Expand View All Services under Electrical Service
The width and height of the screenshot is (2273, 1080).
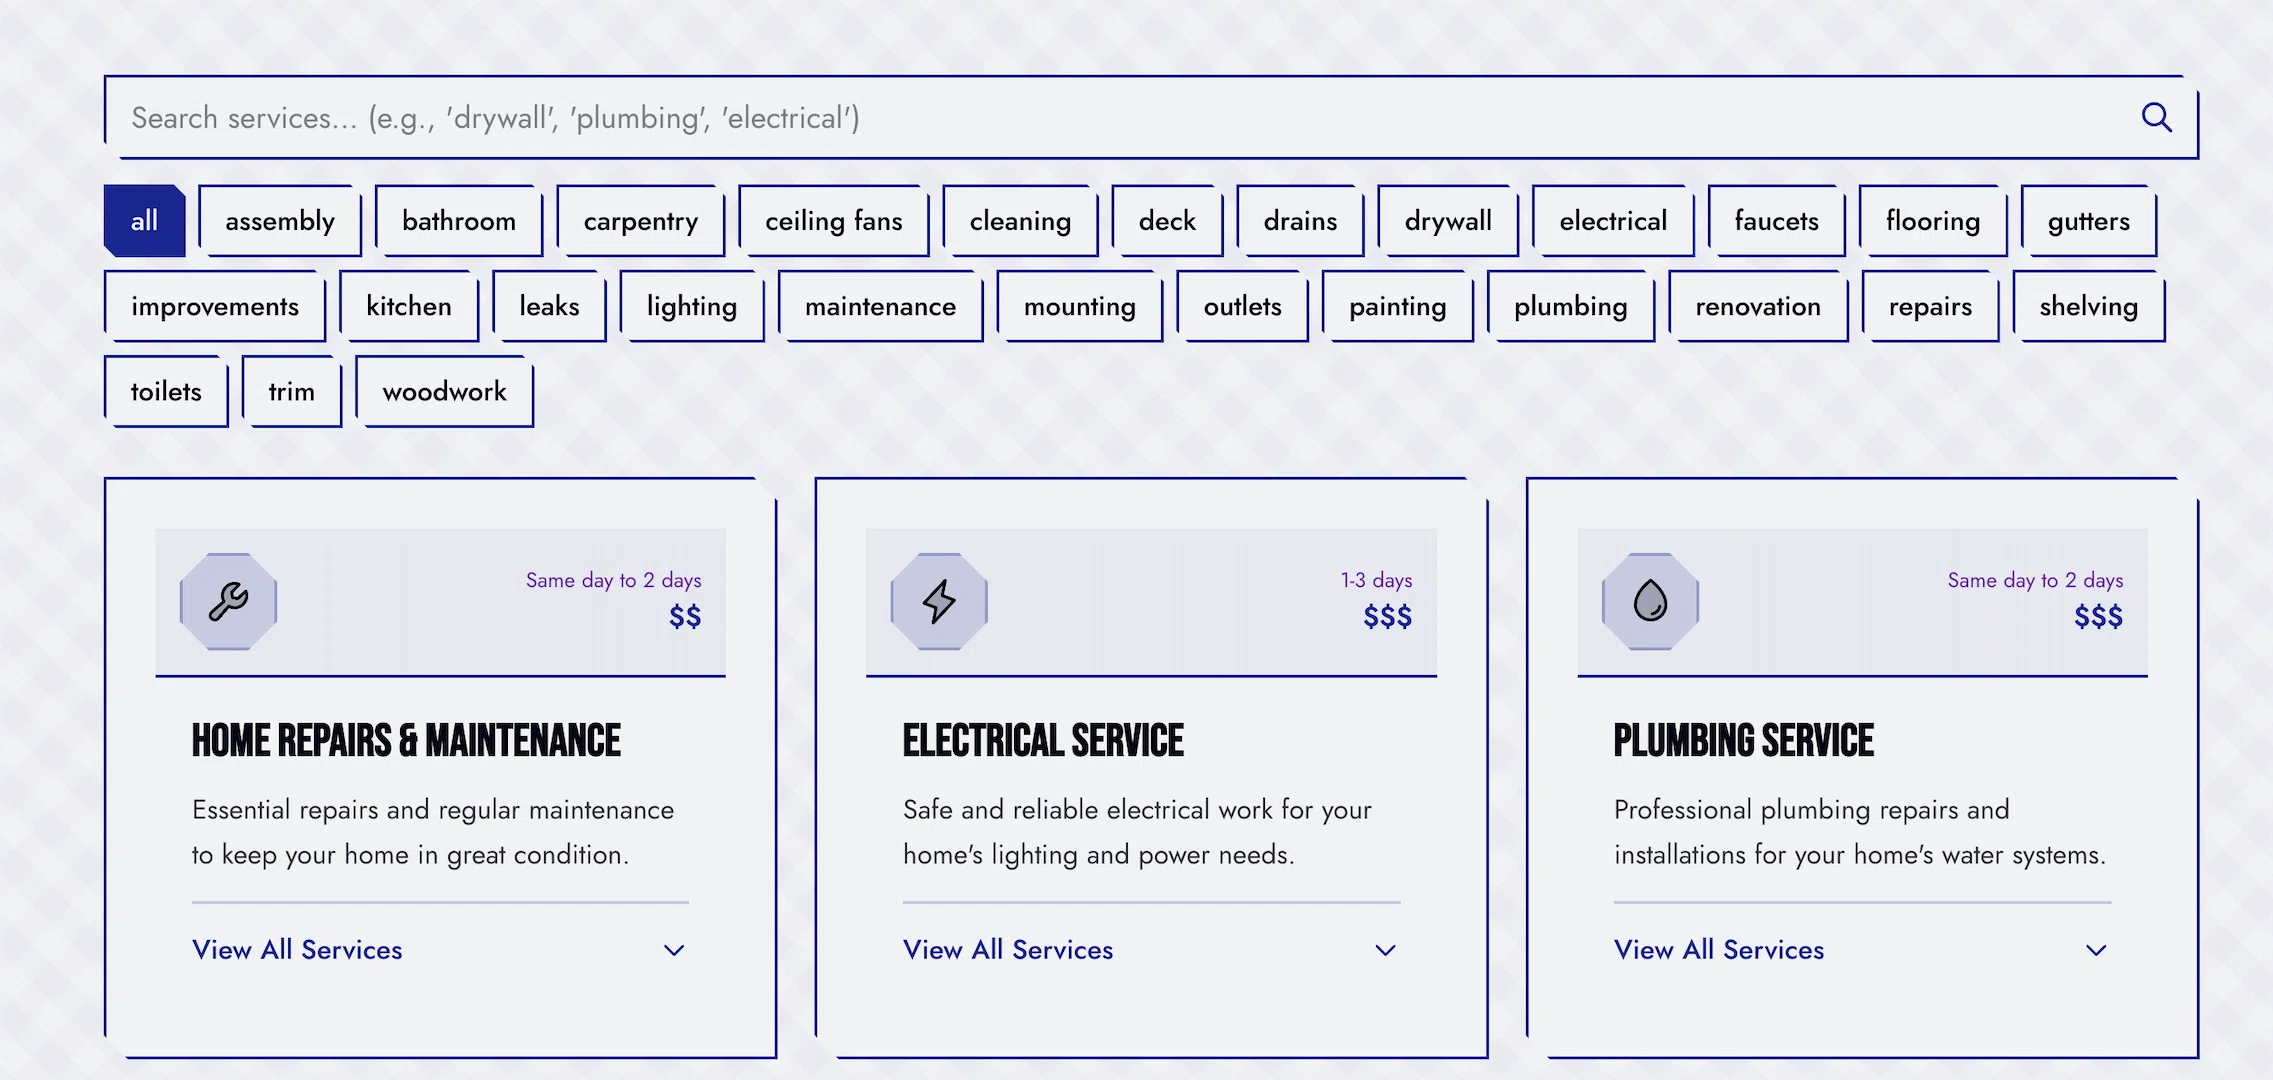(1007, 950)
